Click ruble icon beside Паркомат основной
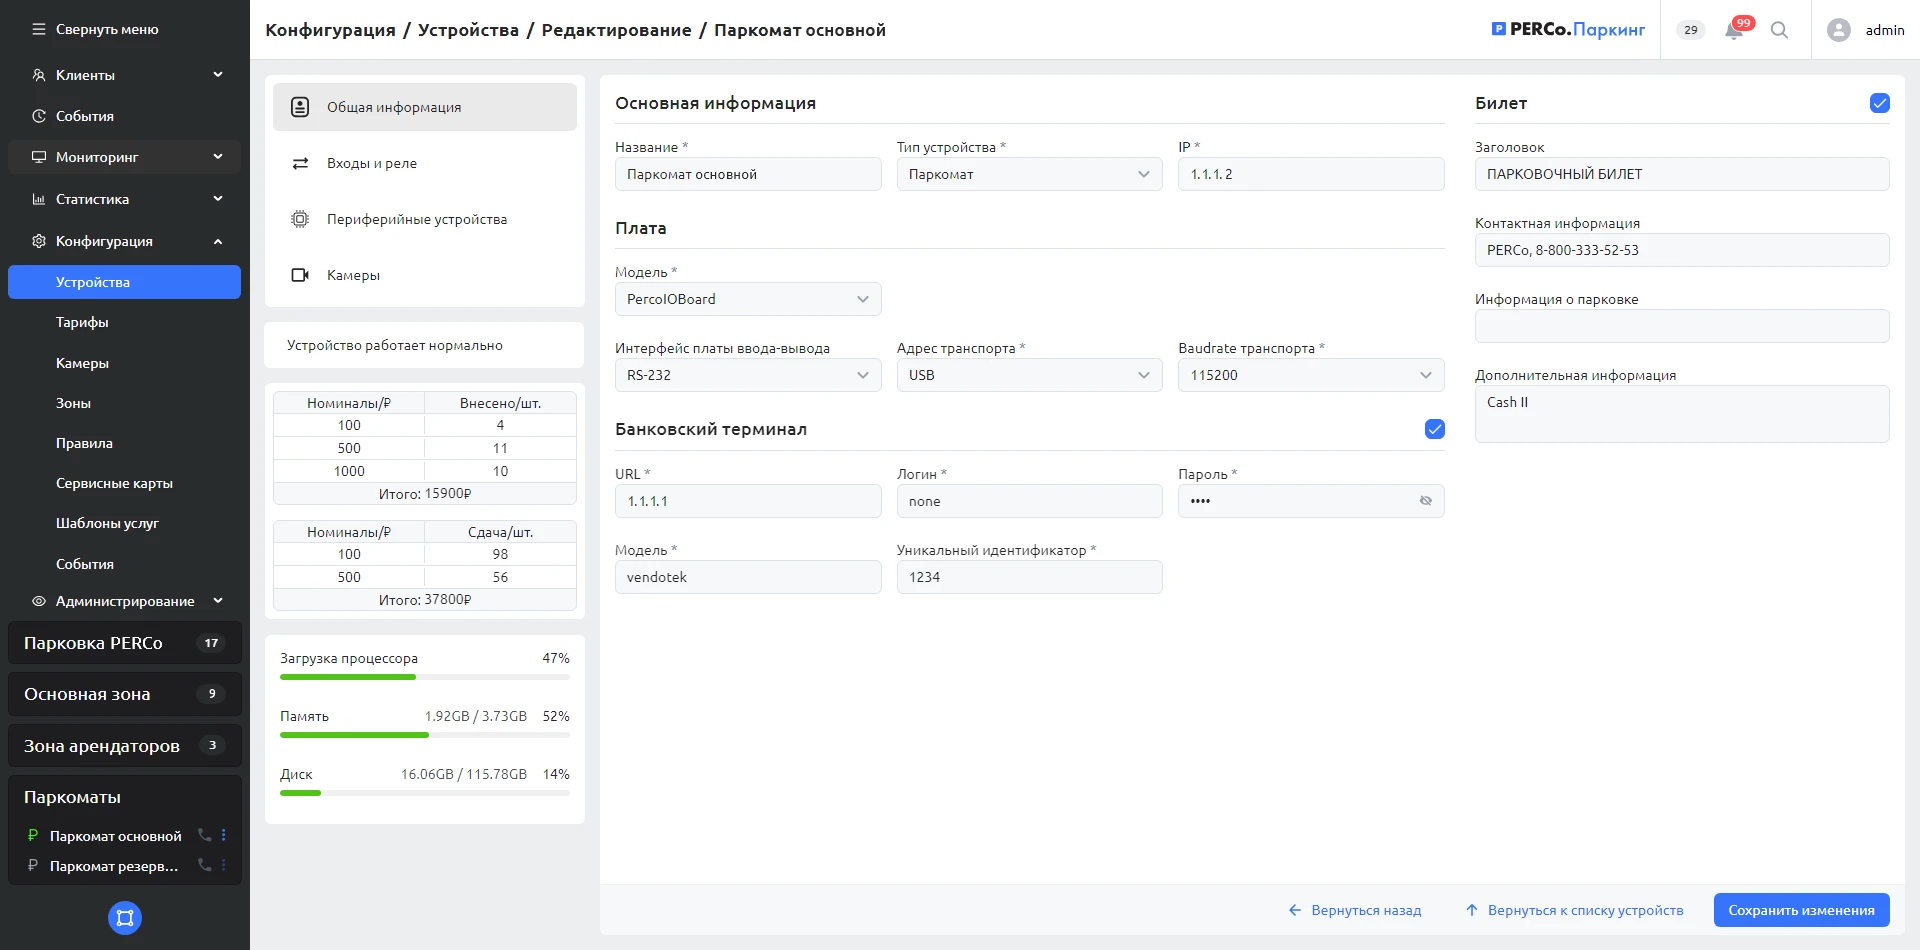This screenshot has width=1920, height=950. [33, 835]
